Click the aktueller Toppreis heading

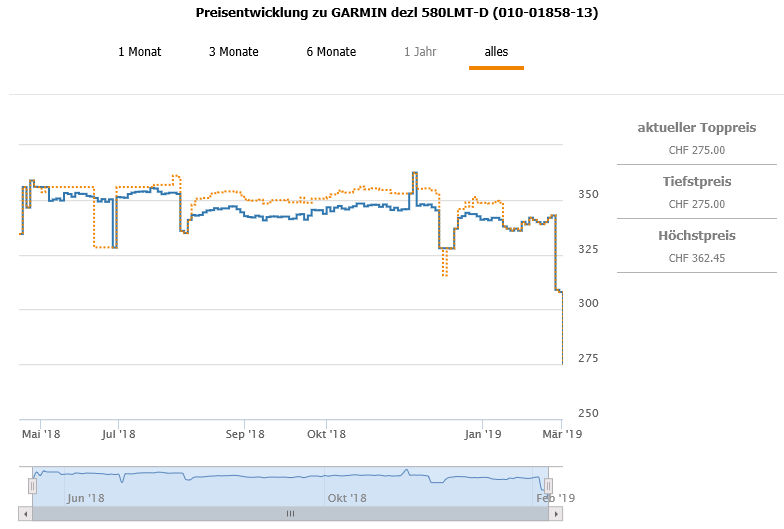pyautogui.click(x=697, y=128)
